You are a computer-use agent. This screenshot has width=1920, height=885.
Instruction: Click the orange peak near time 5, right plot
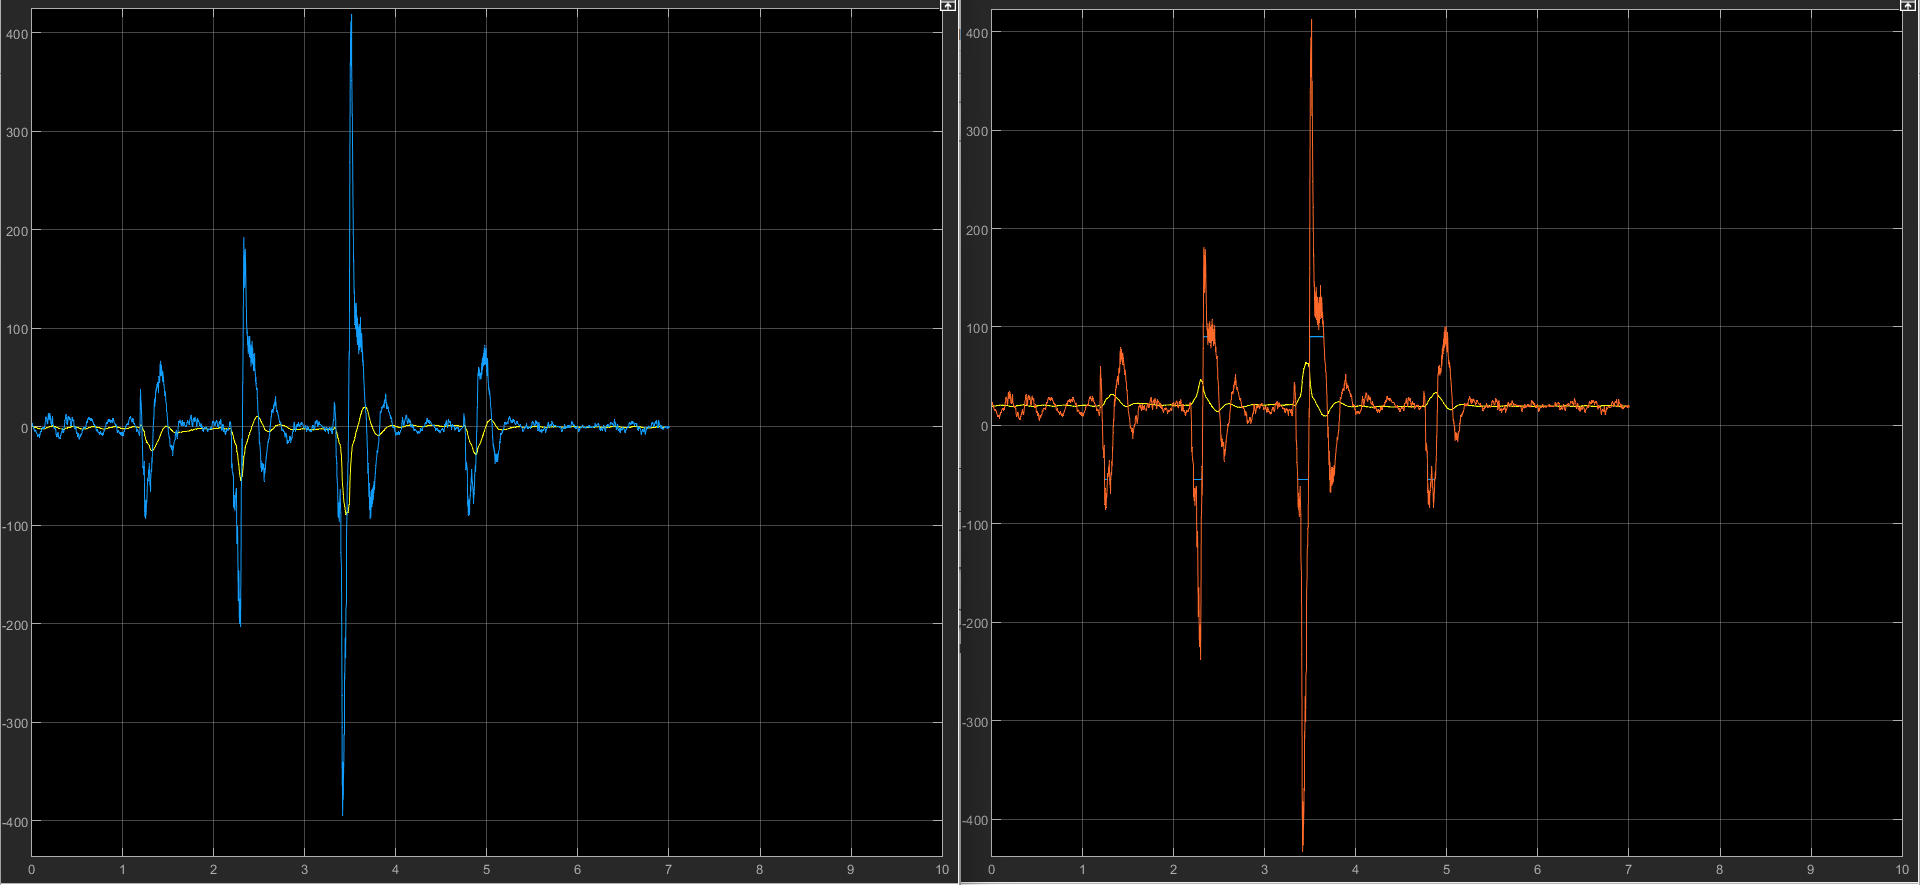(1445, 329)
